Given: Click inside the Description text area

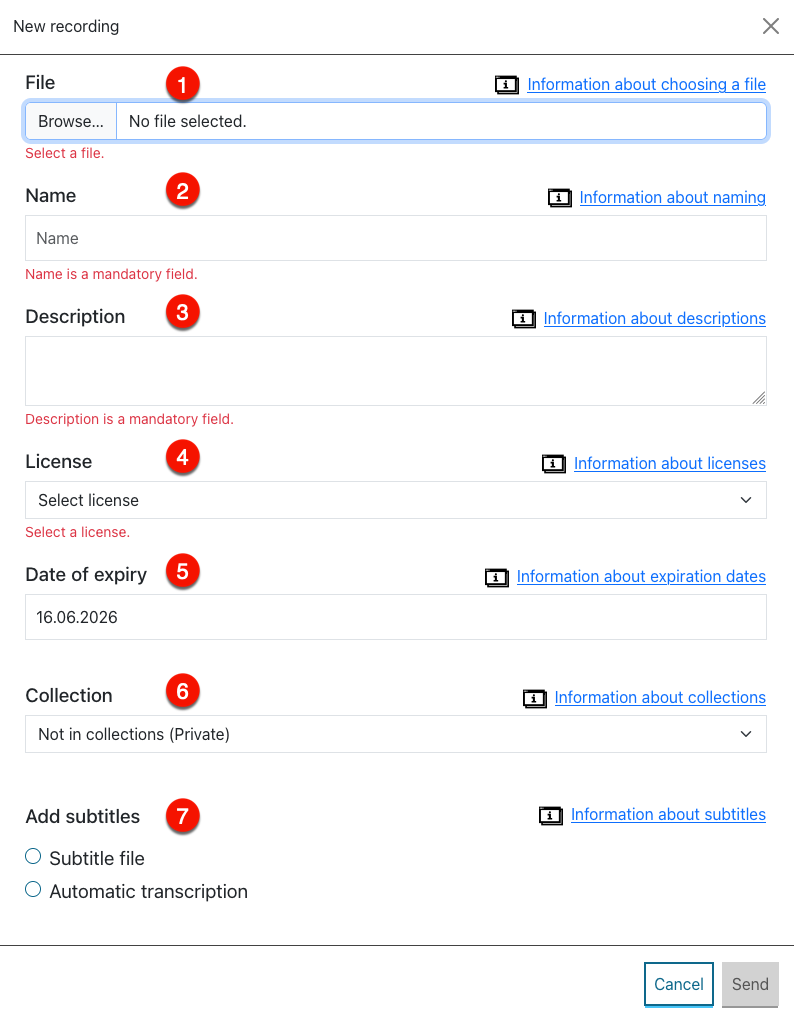Looking at the screenshot, I should pos(396,371).
